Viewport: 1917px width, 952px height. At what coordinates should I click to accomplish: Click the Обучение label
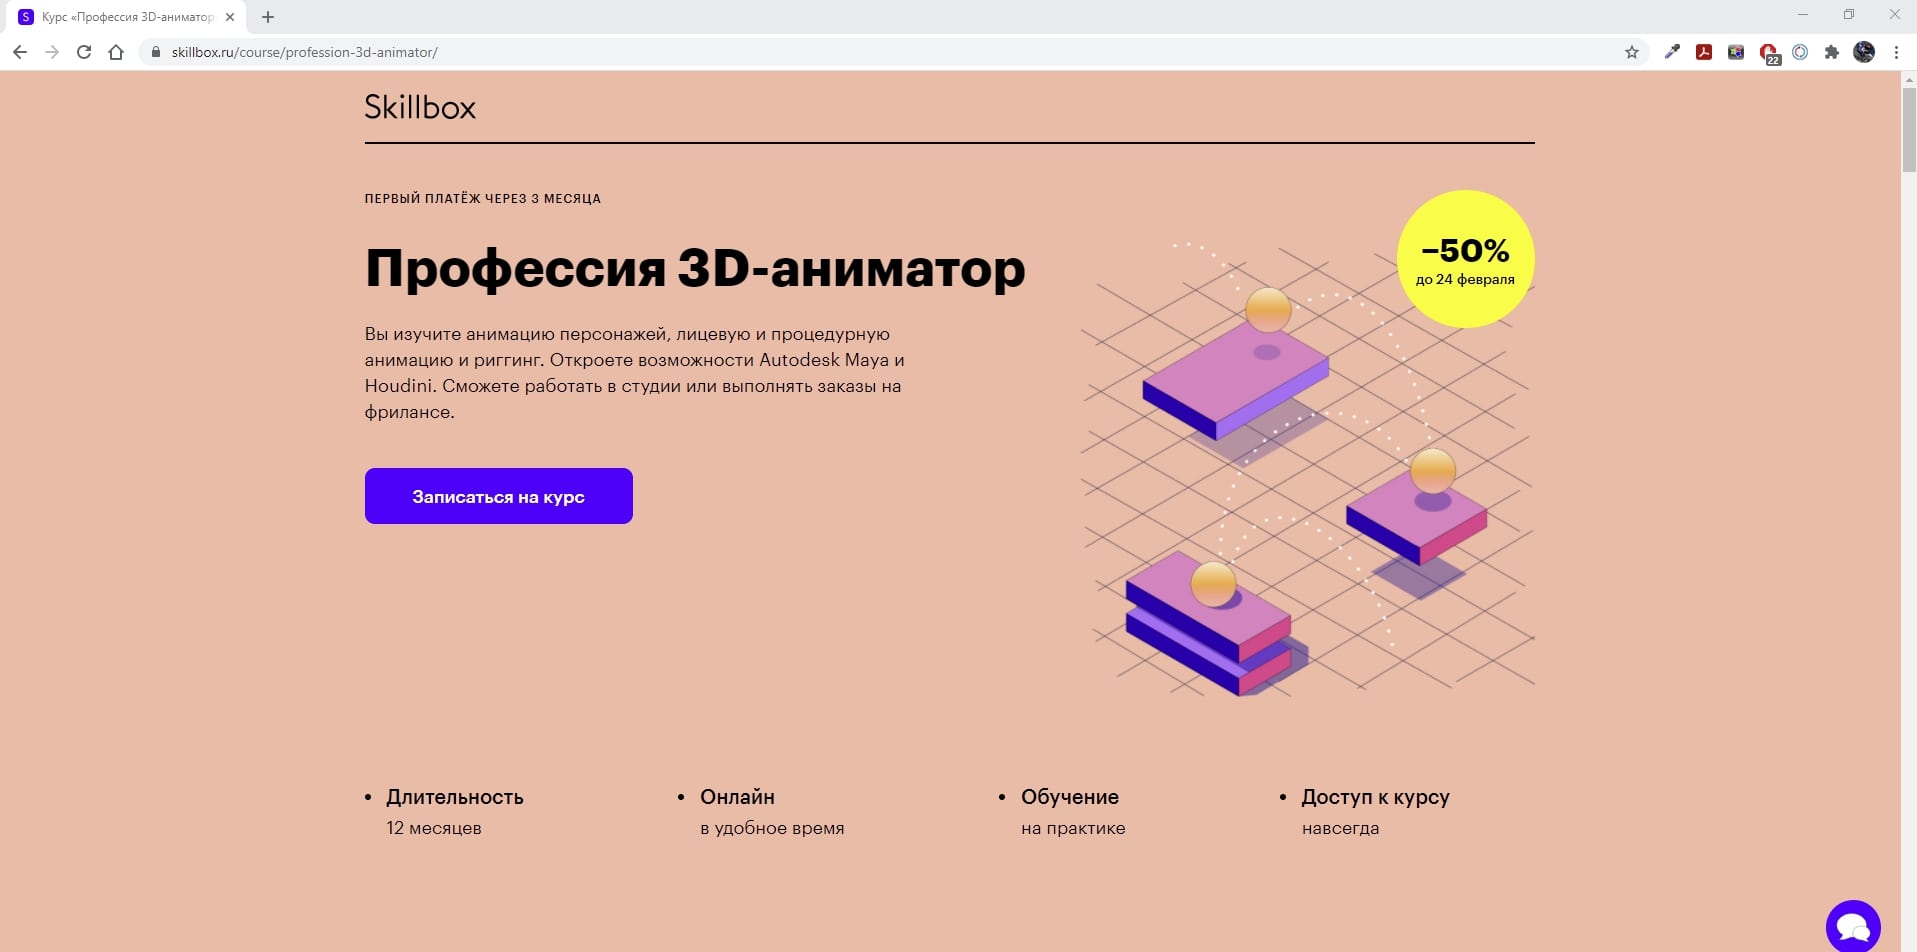coord(1070,797)
